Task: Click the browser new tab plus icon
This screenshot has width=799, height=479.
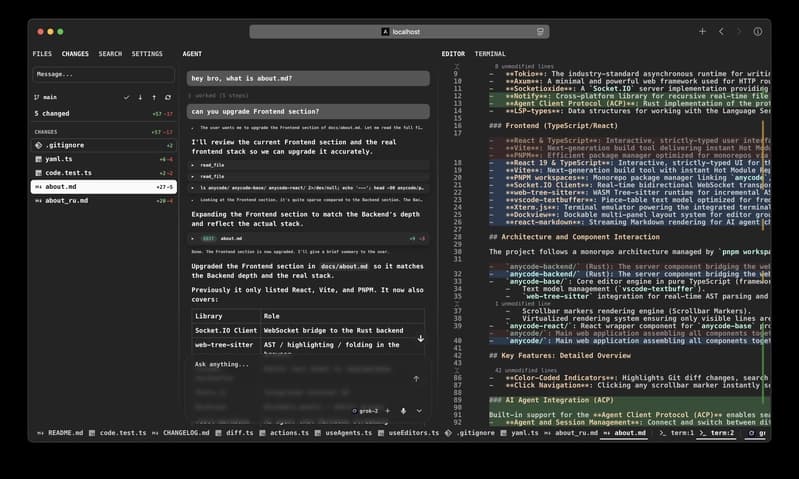Action: coord(702,32)
